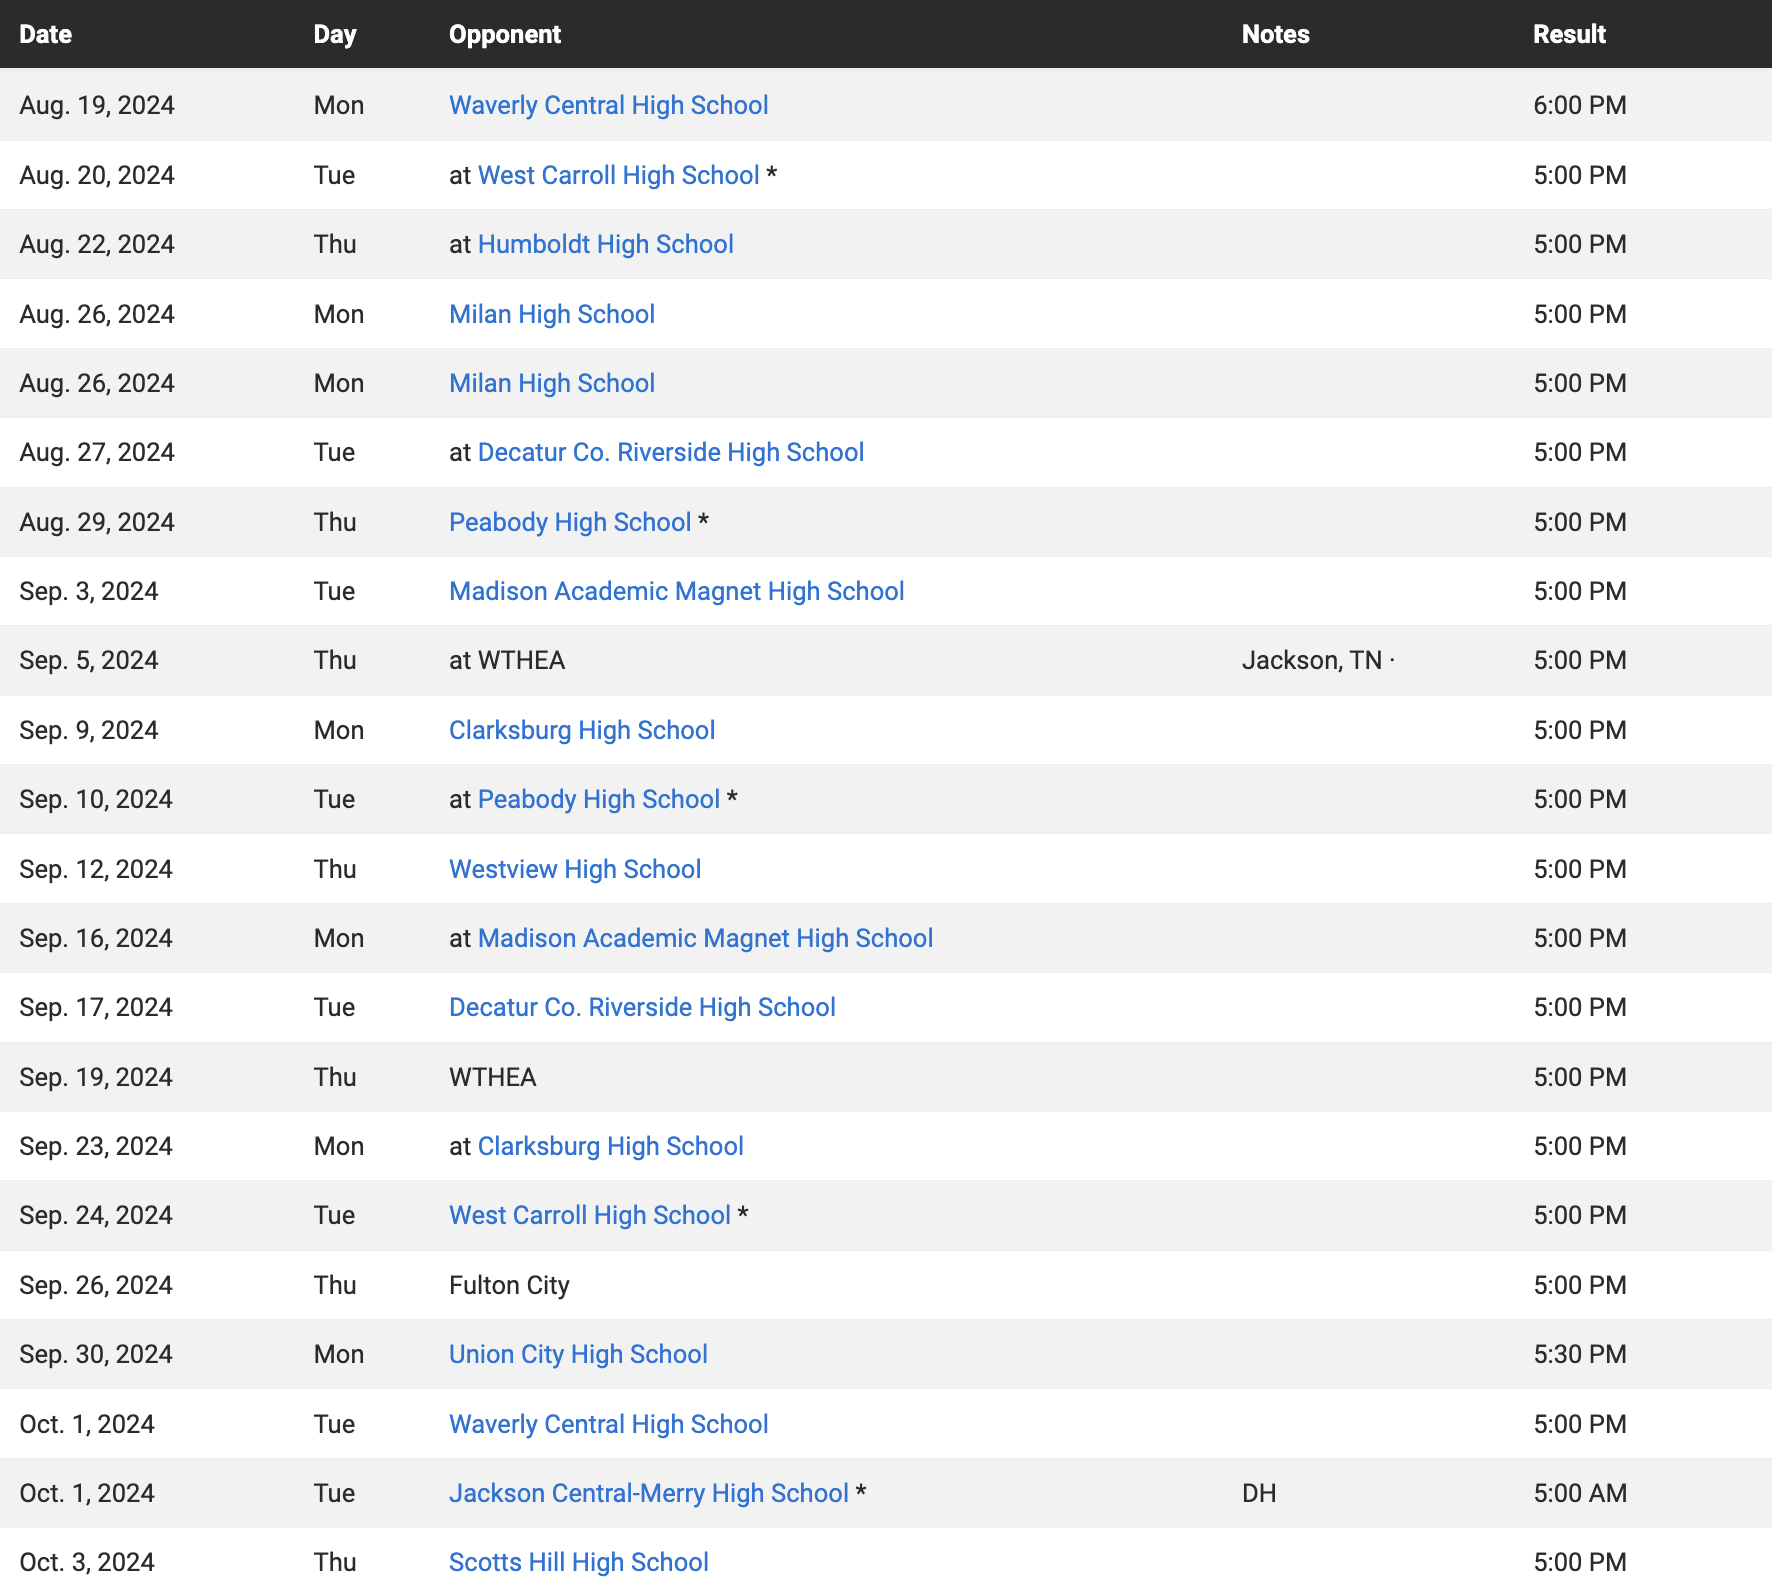
Task: Select the Oct. 3, 2024 date cell
Action: point(87,1562)
